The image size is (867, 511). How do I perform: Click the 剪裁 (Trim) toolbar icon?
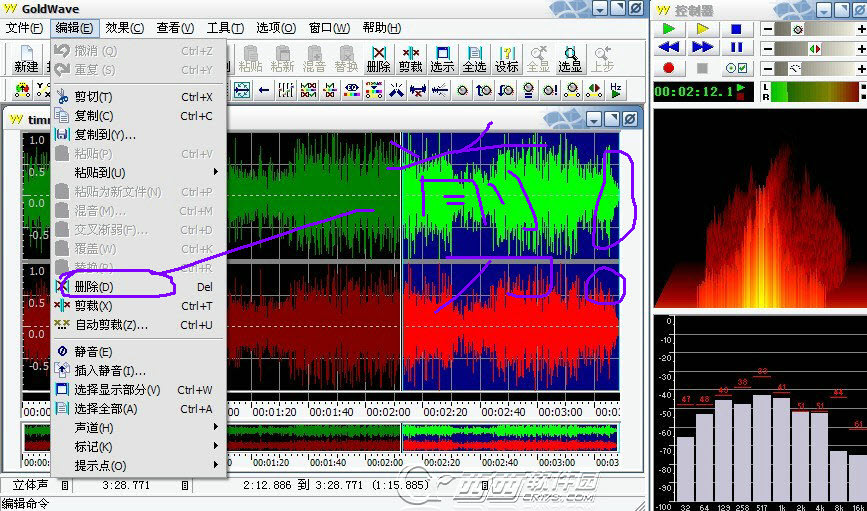(x=410, y=58)
